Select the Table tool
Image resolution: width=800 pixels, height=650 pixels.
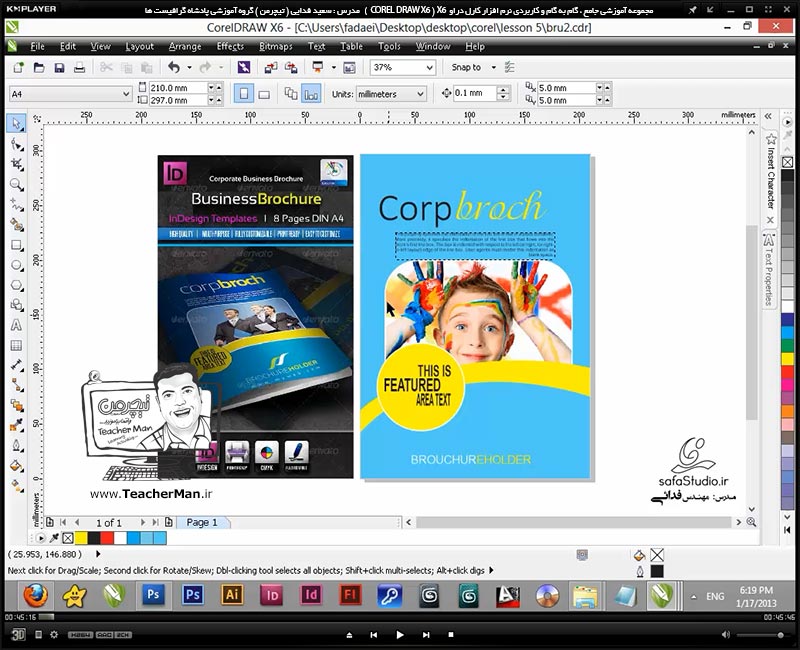click(x=17, y=345)
